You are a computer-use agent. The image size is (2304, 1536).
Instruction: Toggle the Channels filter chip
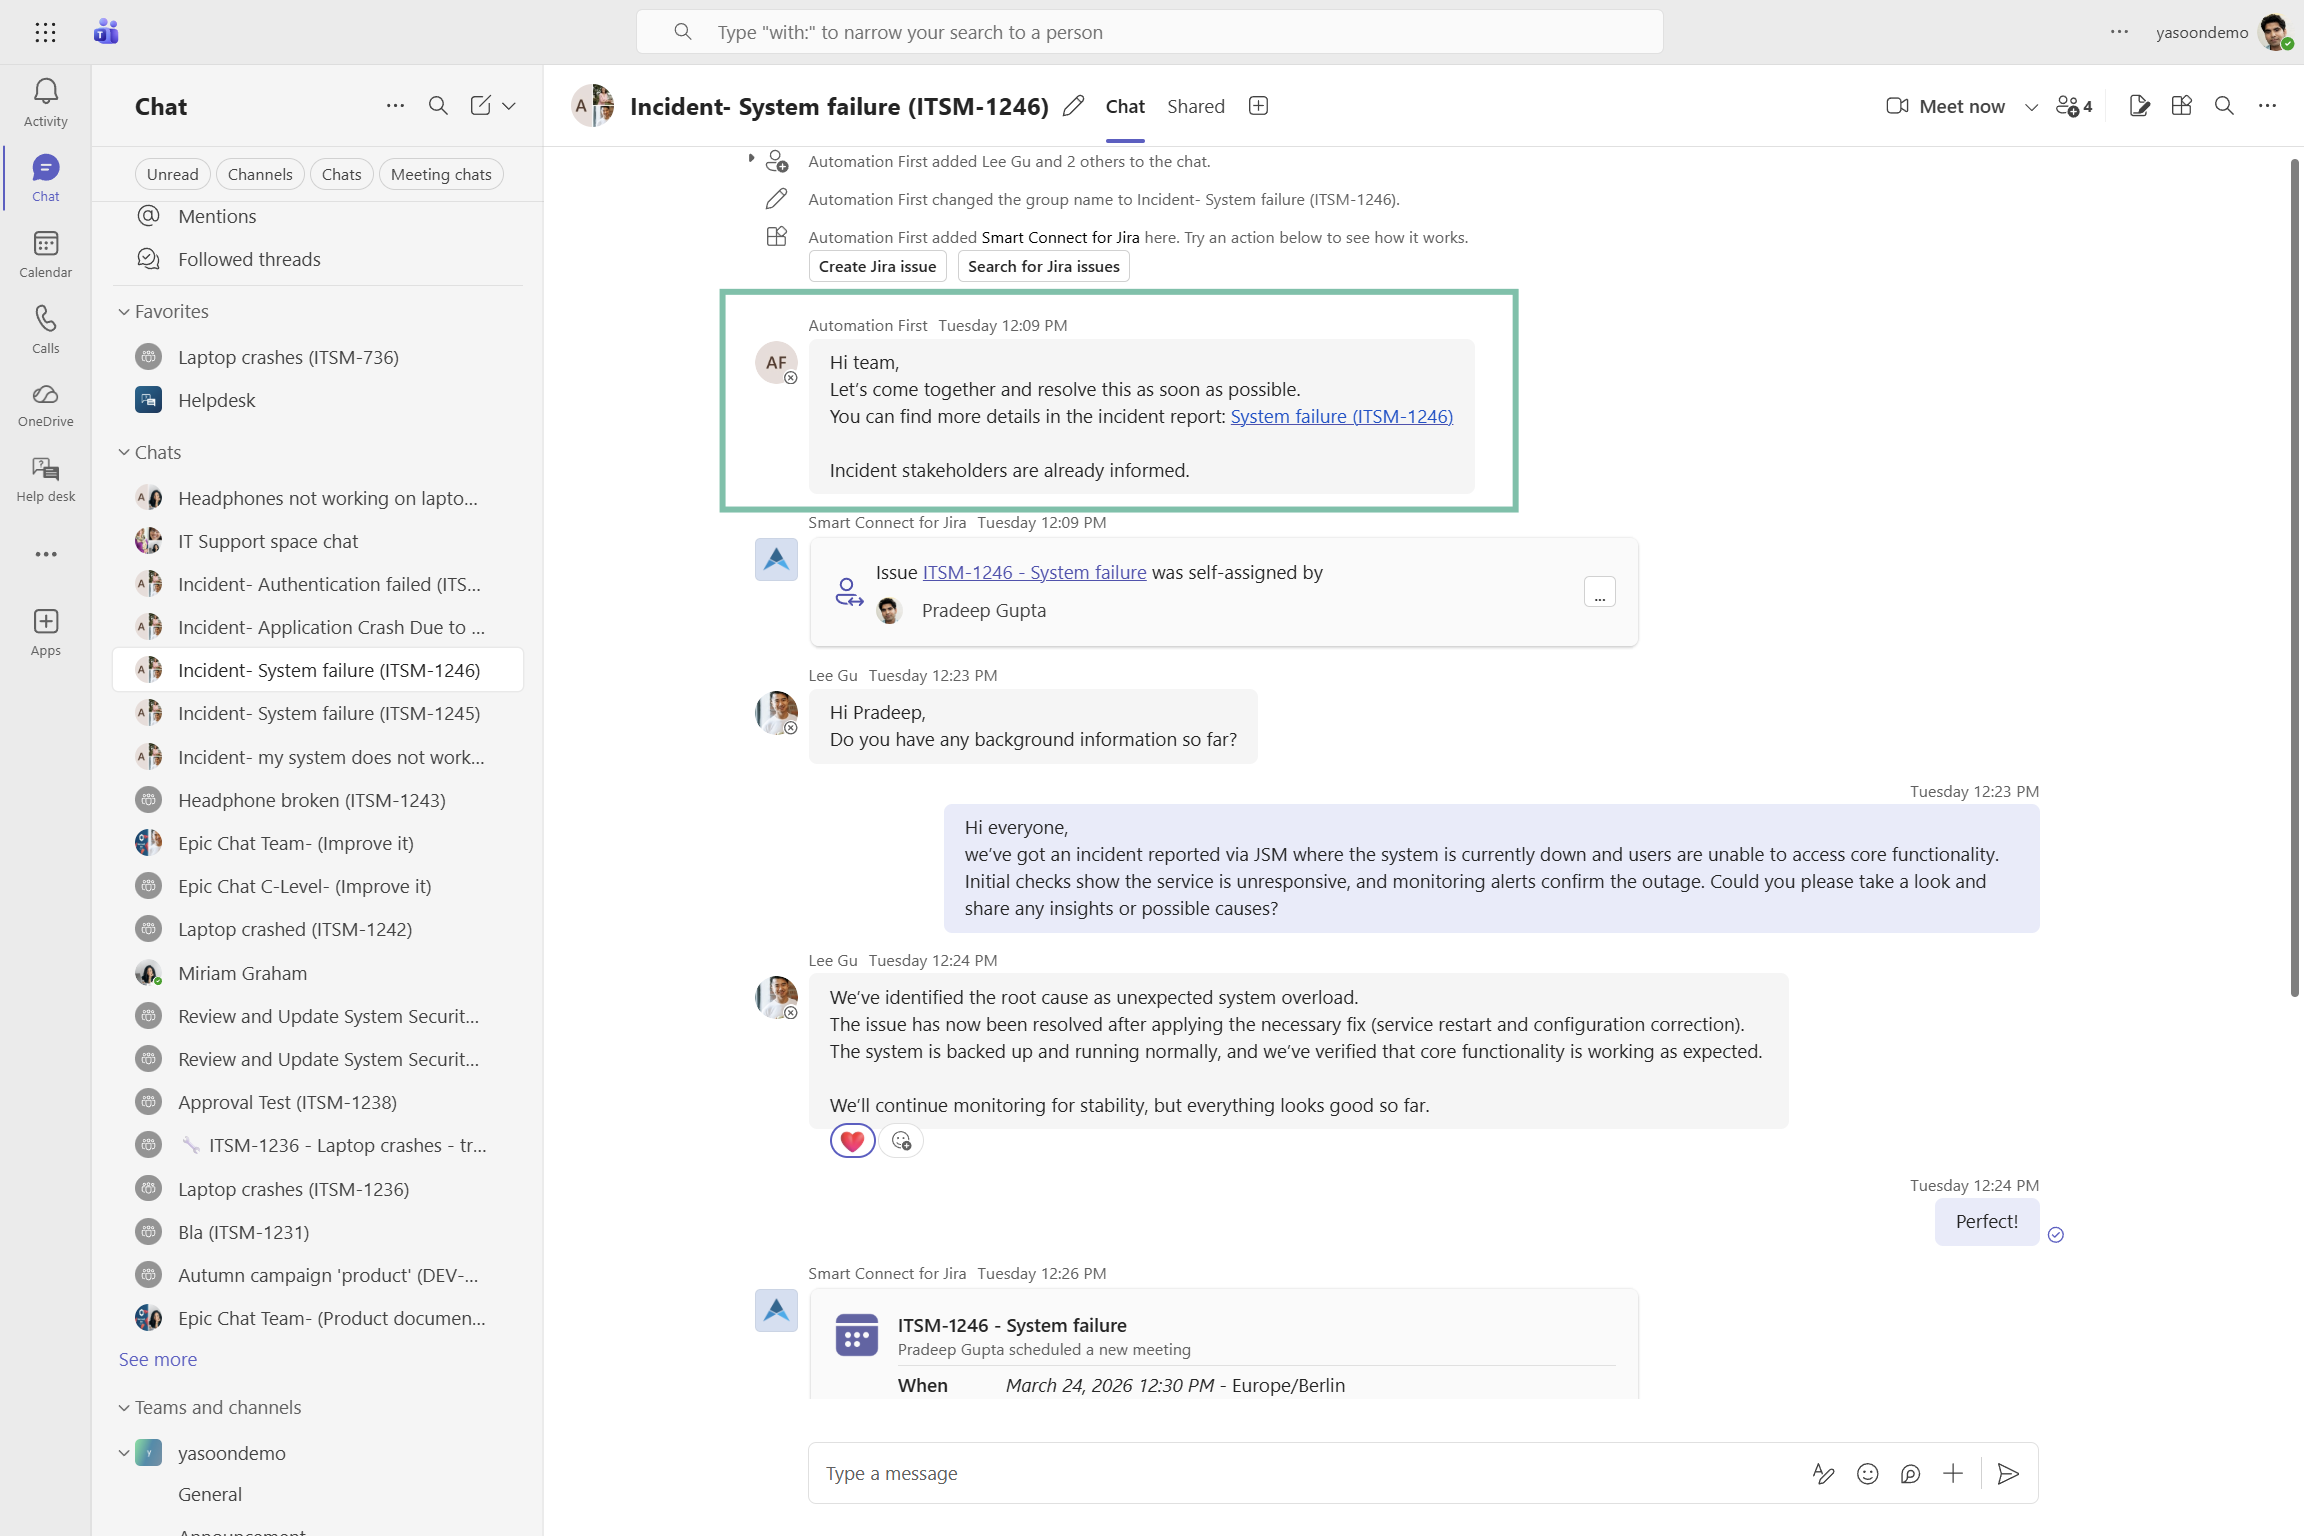coord(260,174)
